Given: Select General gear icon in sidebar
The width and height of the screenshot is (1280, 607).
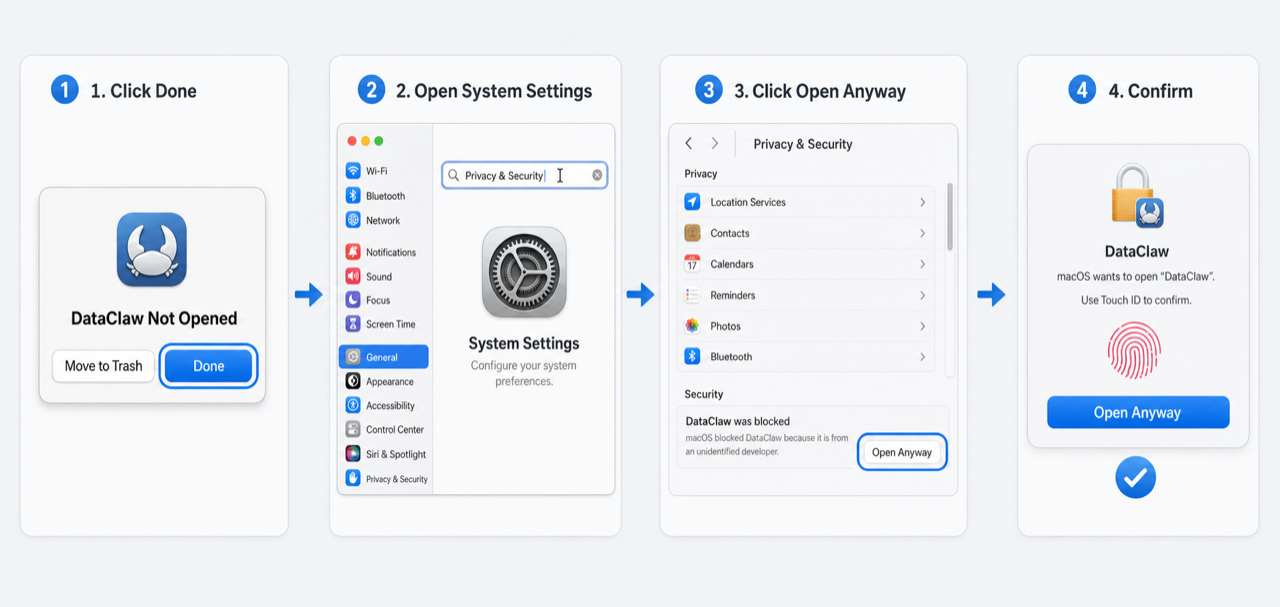Looking at the screenshot, I should coord(353,357).
